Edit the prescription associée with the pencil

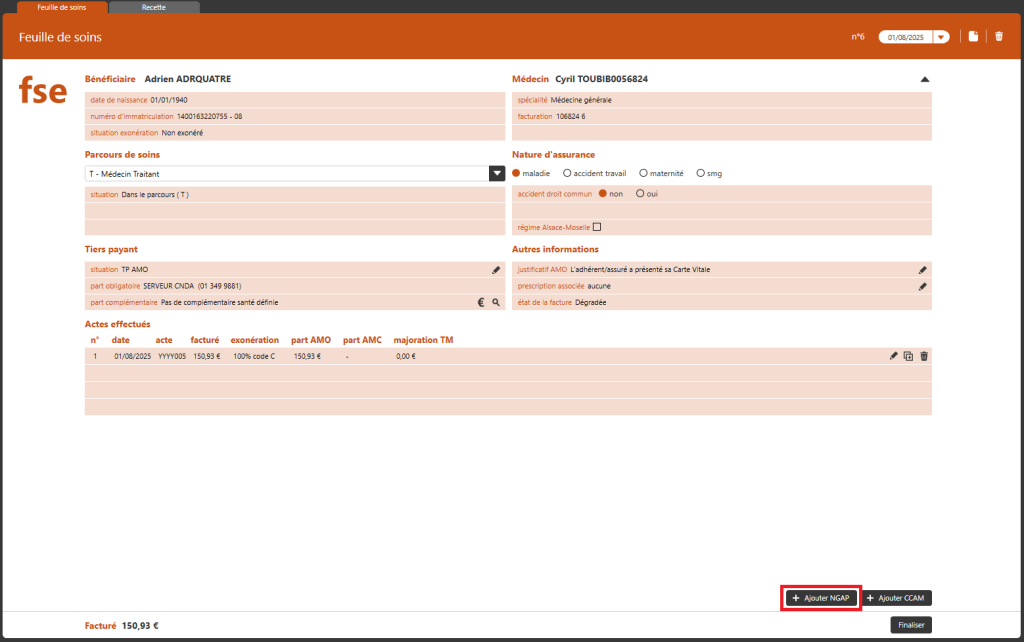tap(923, 286)
